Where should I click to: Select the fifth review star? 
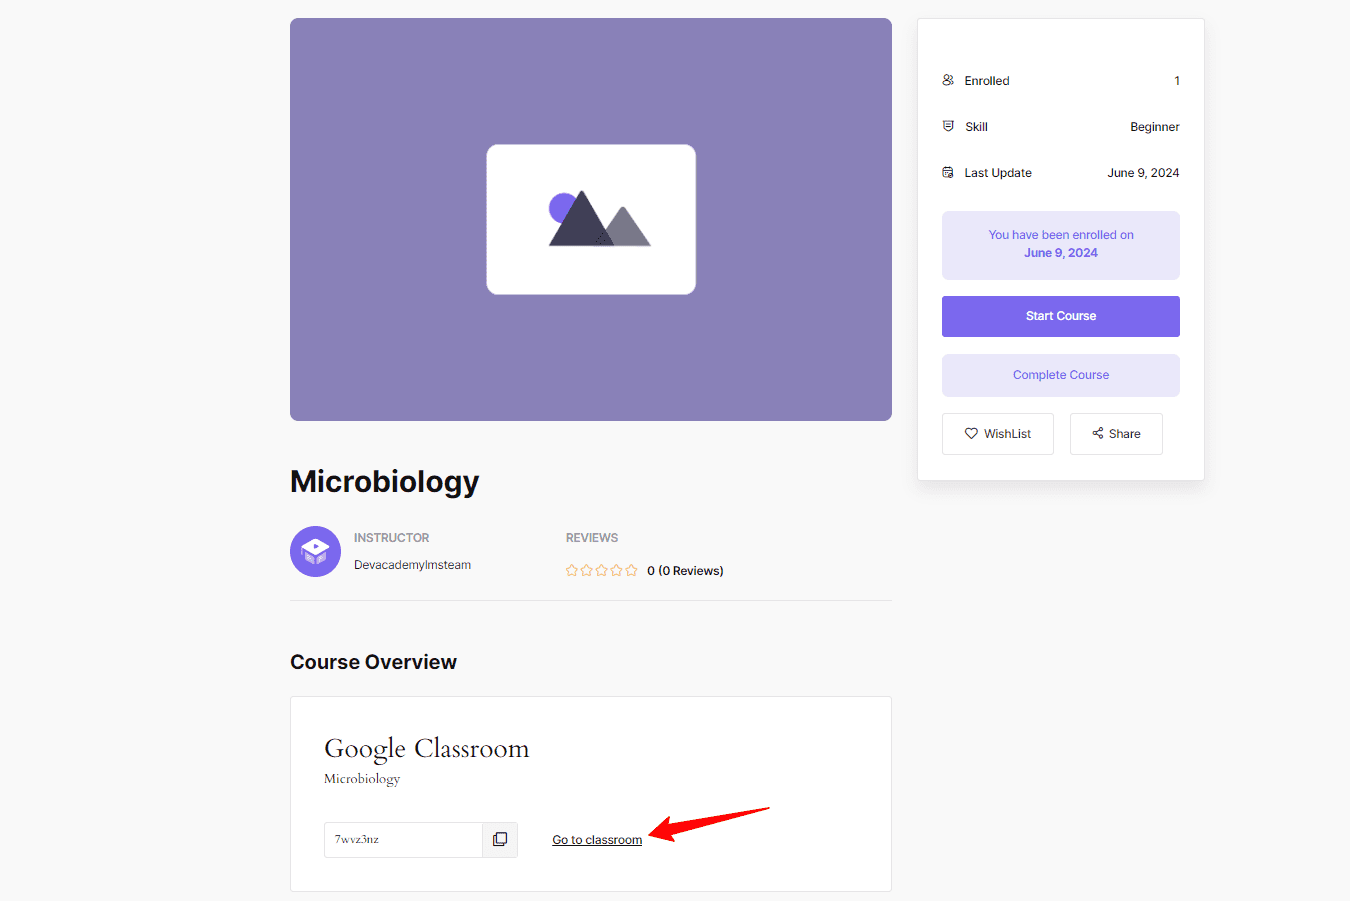pyautogui.click(x=631, y=570)
